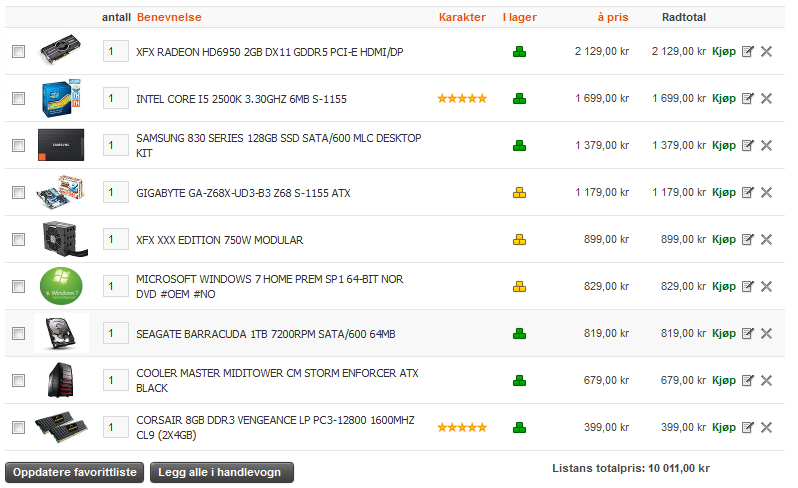Click the yellow stock icon for Windows 7 Home Prem
Screen dimensions: 798x488
(519, 286)
